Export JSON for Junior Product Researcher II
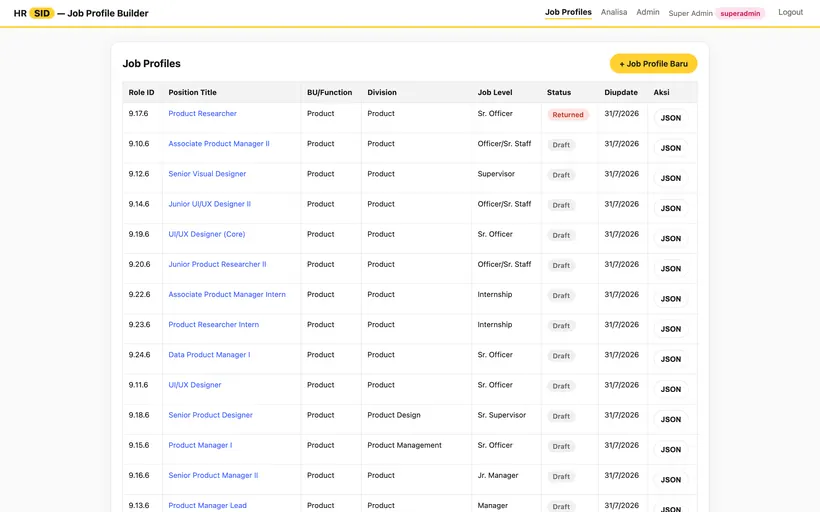The width and height of the screenshot is (820, 512). pos(670,269)
